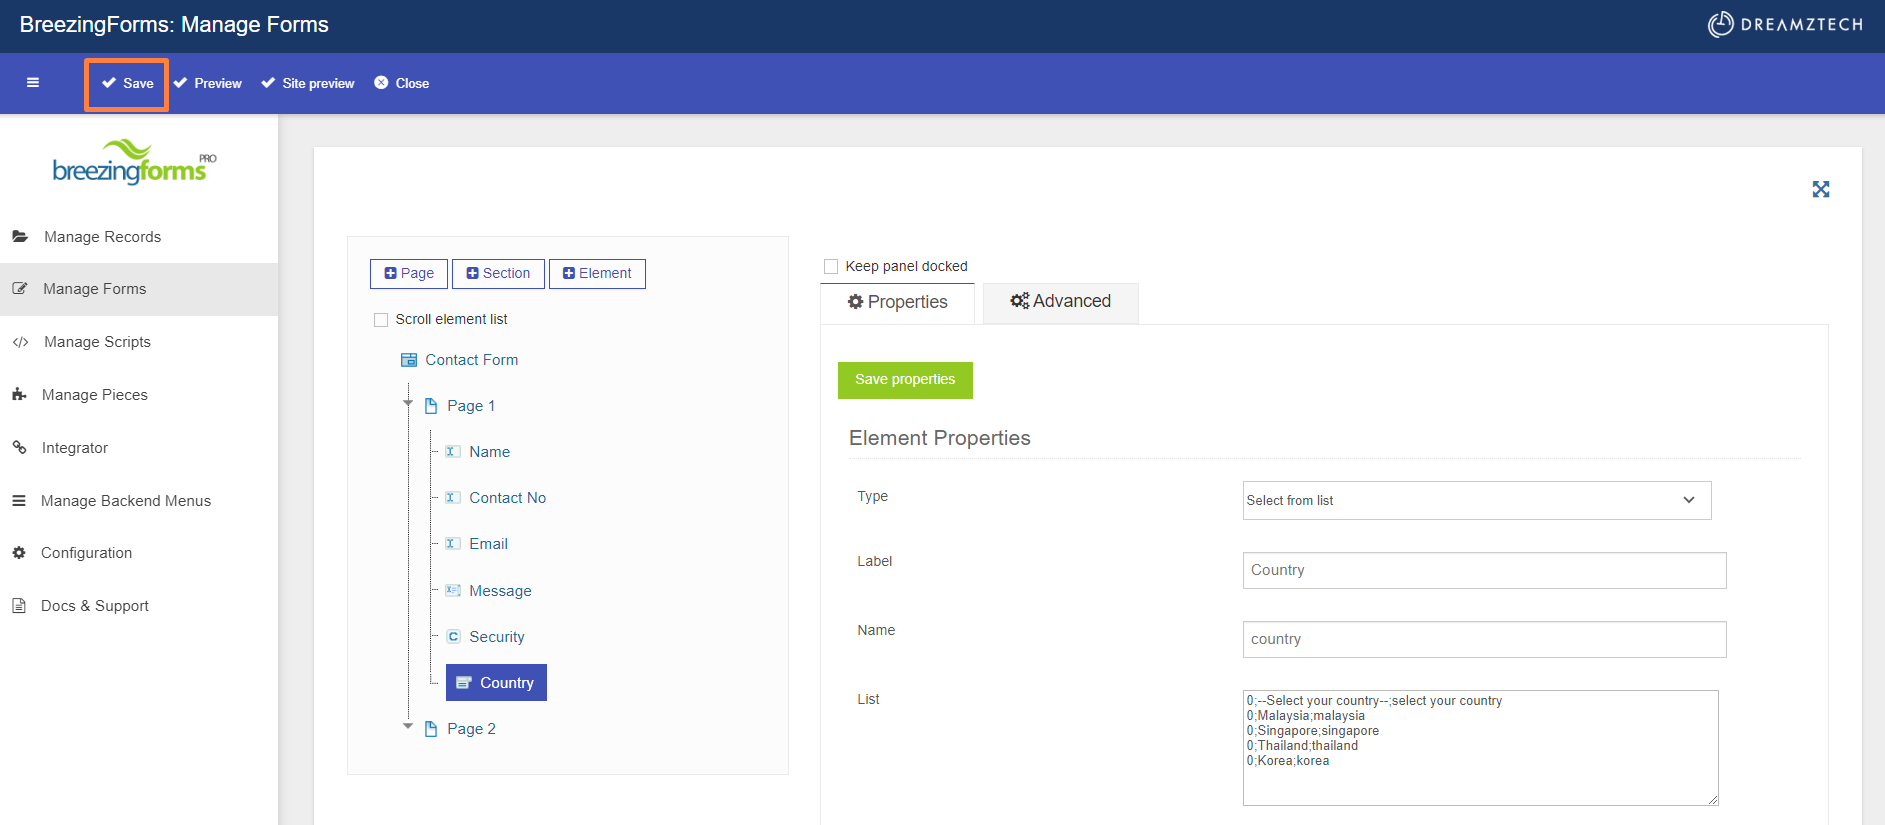Click the Security captcha icon
This screenshot has width=1885, height=825.
point(453,637)
